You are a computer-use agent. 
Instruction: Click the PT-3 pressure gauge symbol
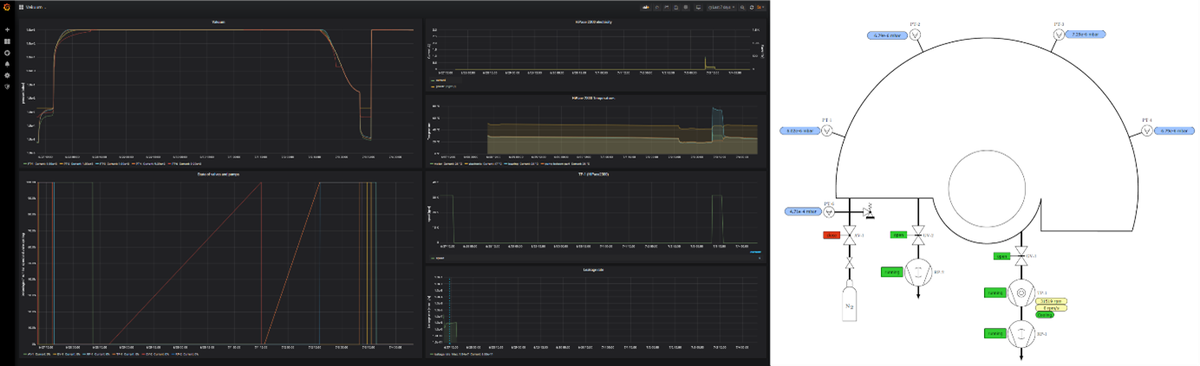coord(1058,36)
